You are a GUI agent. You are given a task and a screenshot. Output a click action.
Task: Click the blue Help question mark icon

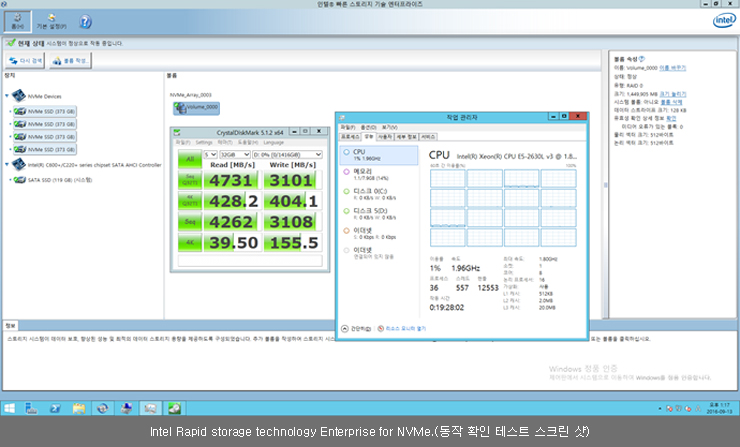click(85, 22)
